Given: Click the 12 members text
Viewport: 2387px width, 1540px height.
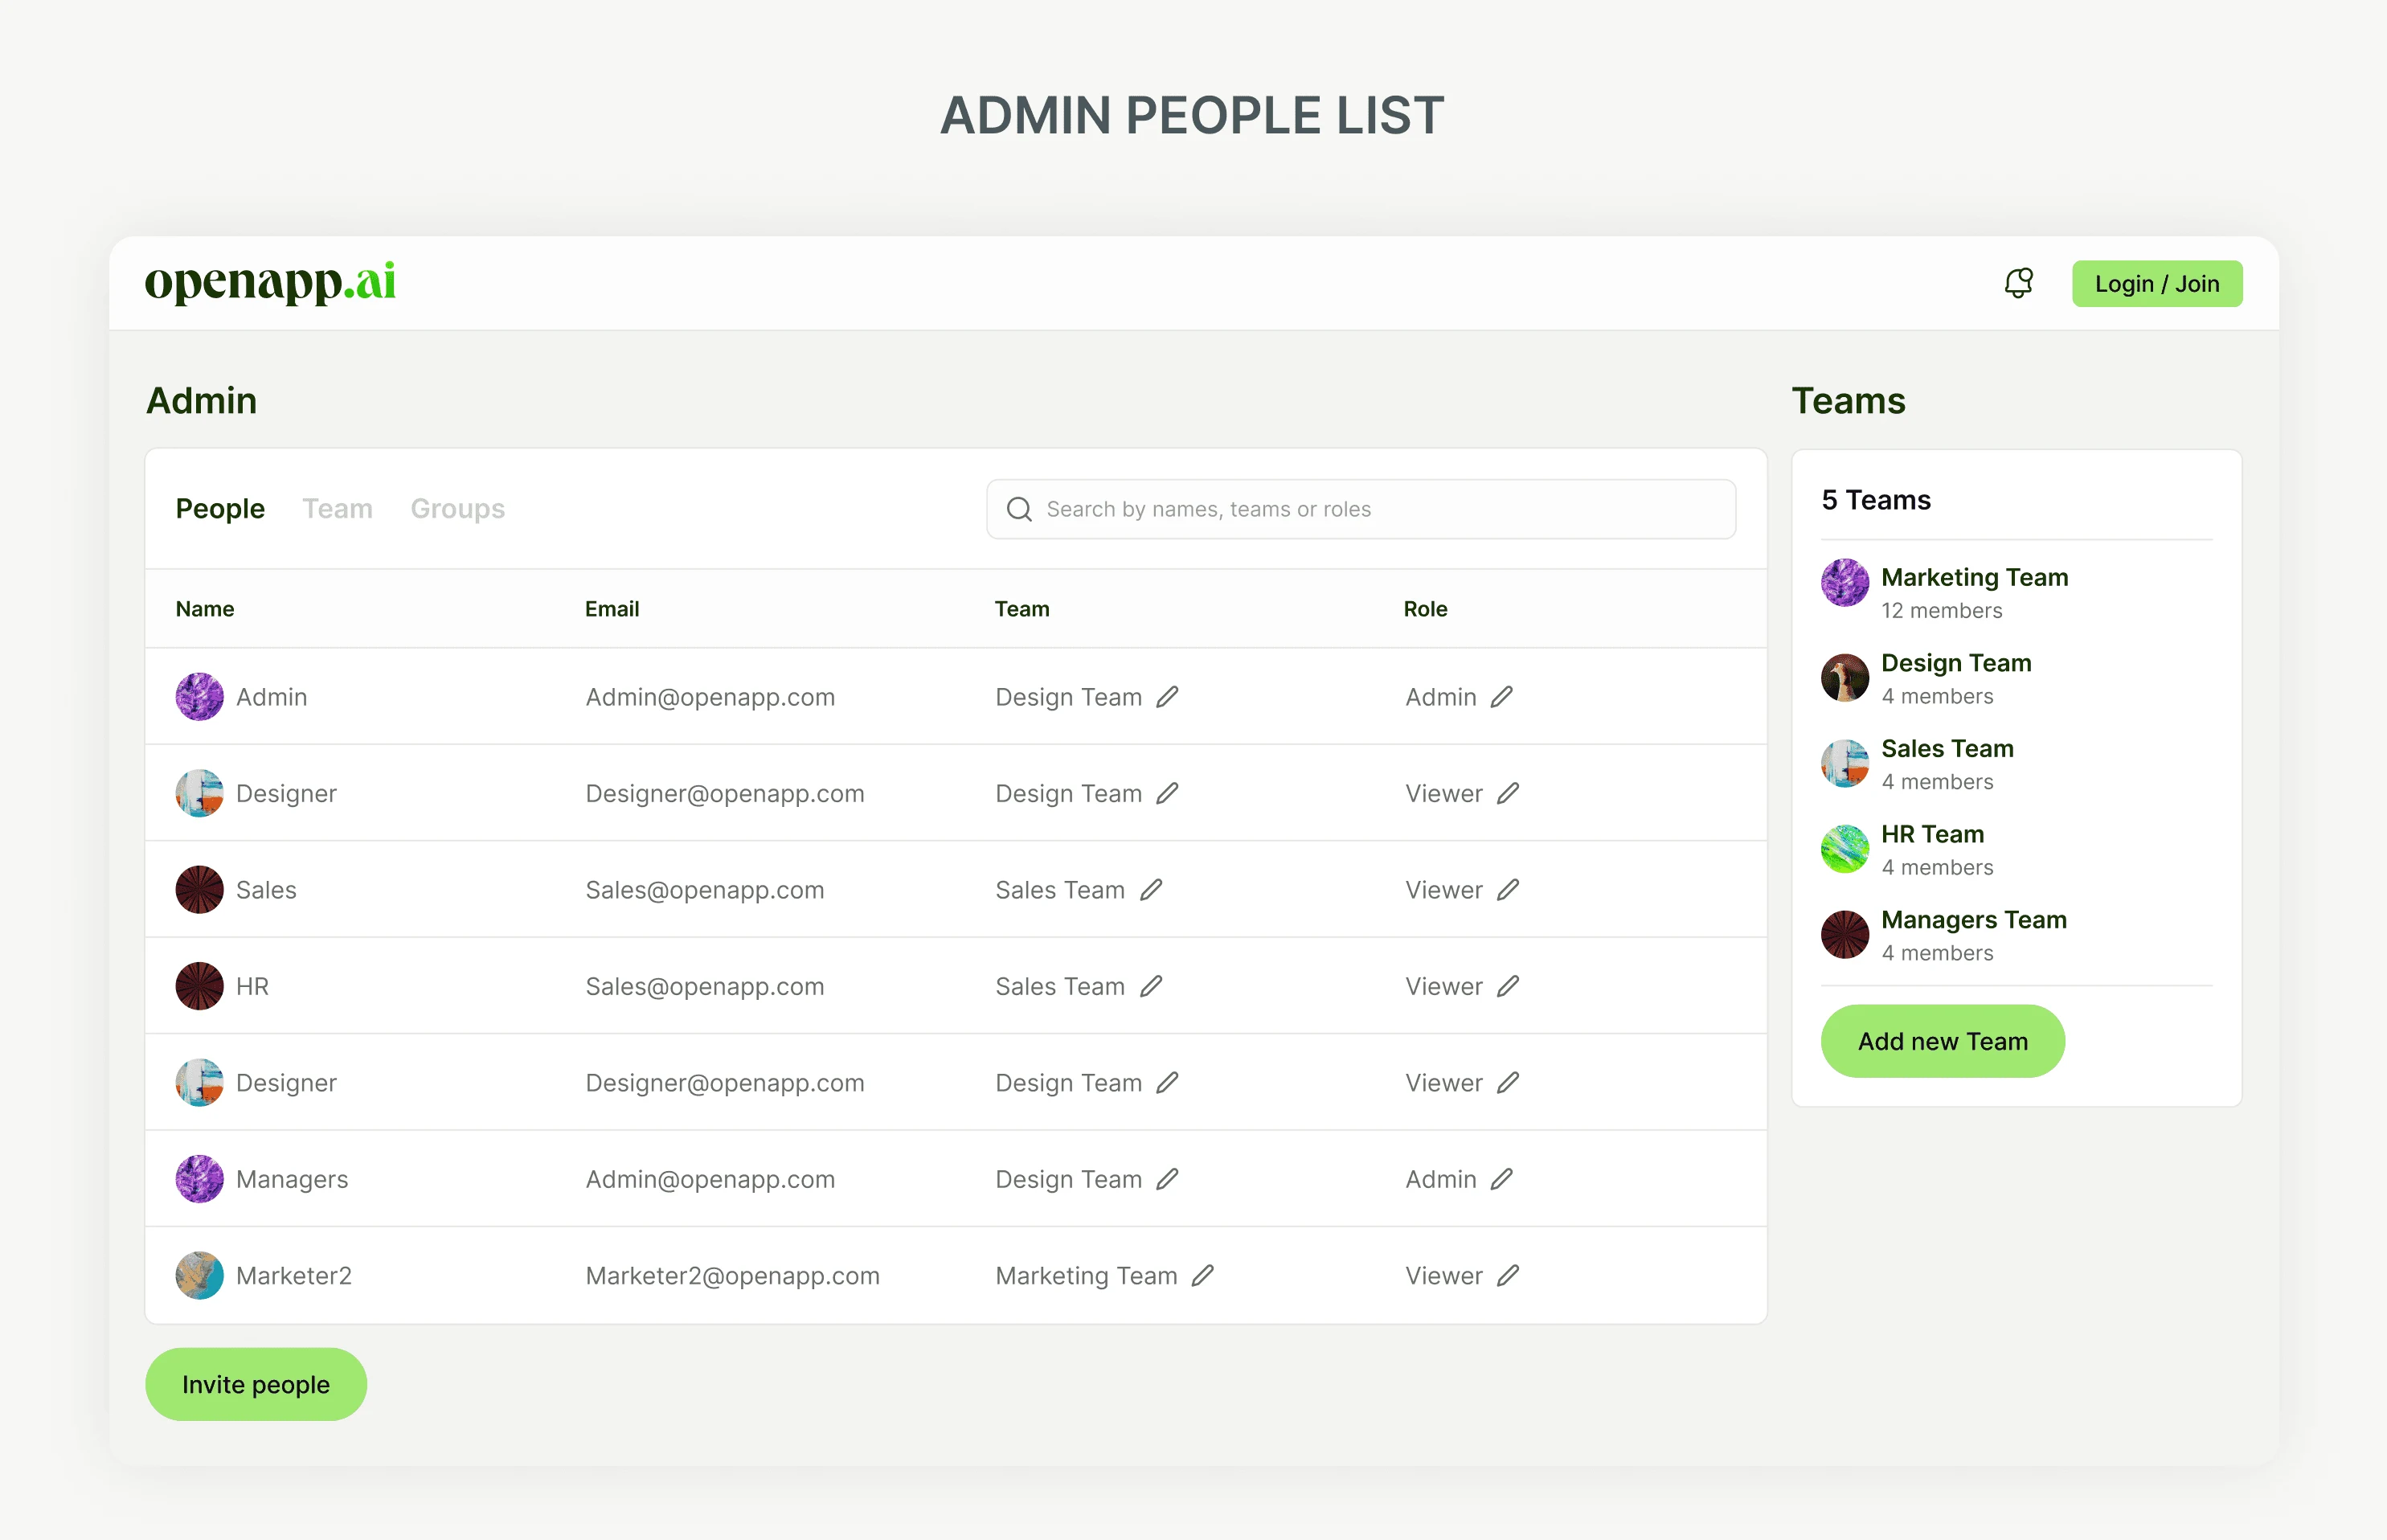Looking at the screenshot, I should [1941, 611].
